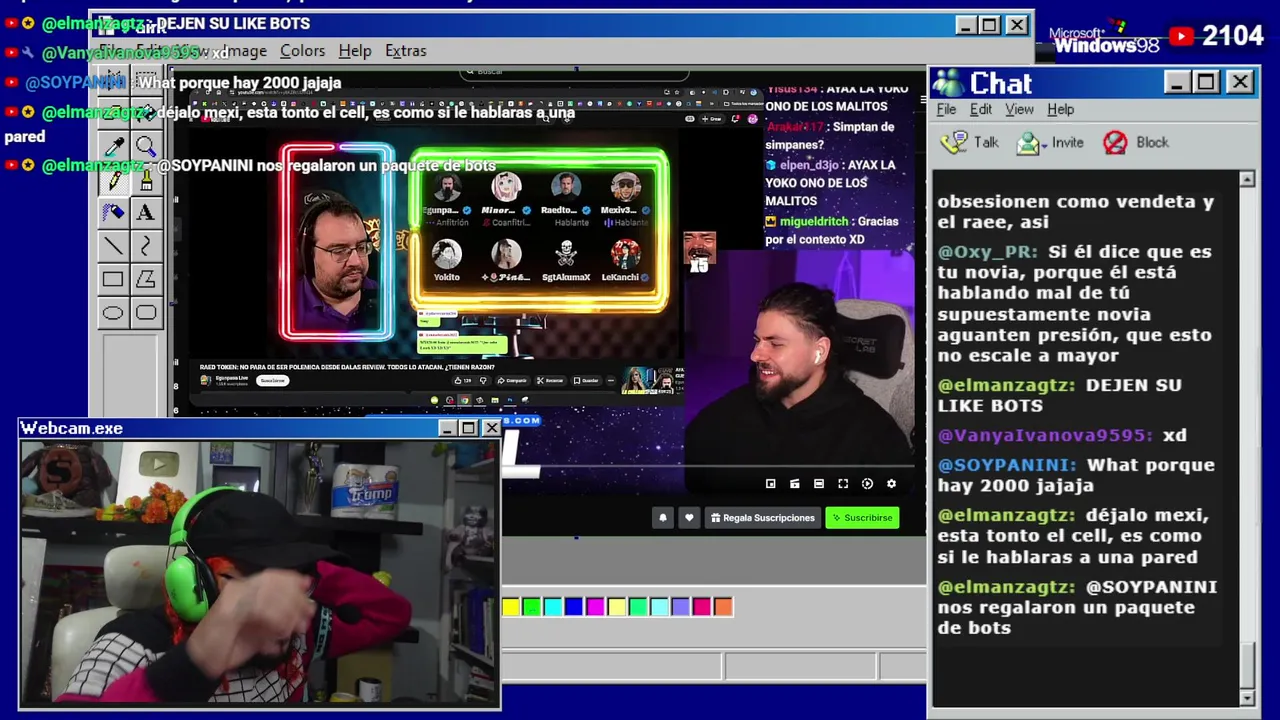Select the Airbrush spray tool
Image resolution: width=1280 pixels, height=720 pixels.
tap(113, 213)
